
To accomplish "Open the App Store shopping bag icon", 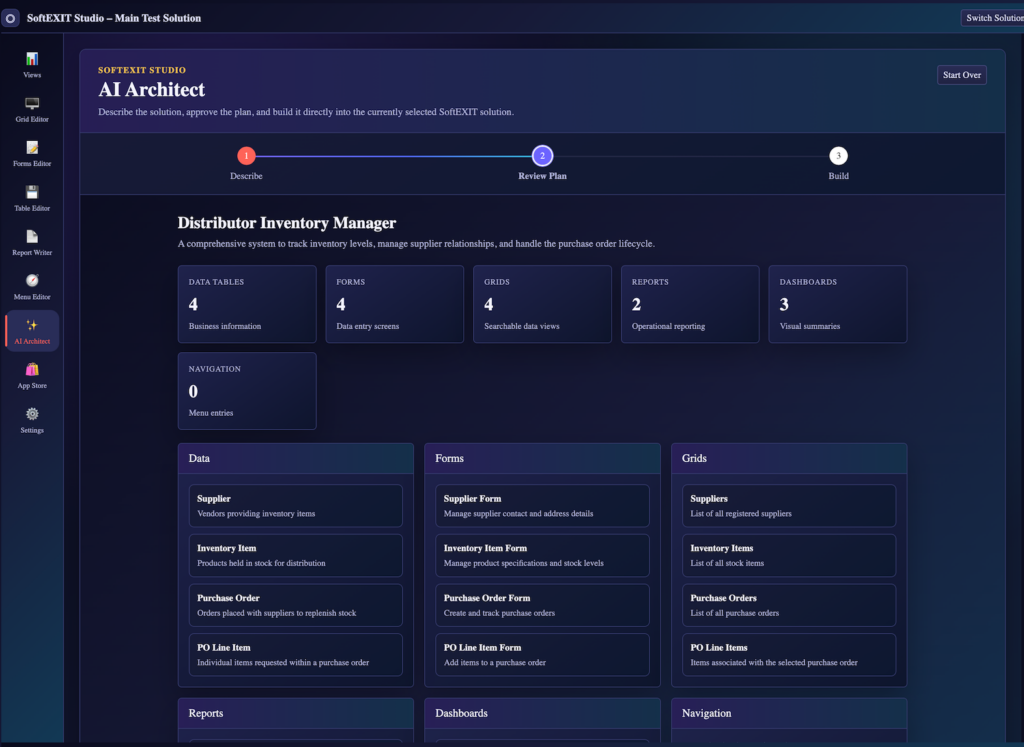I will point(32,370).
